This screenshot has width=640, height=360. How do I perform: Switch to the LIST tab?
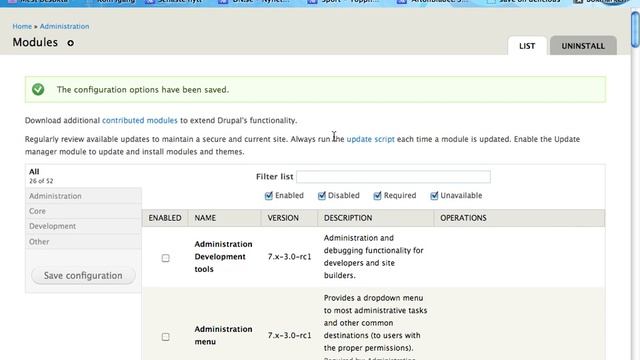527,46
